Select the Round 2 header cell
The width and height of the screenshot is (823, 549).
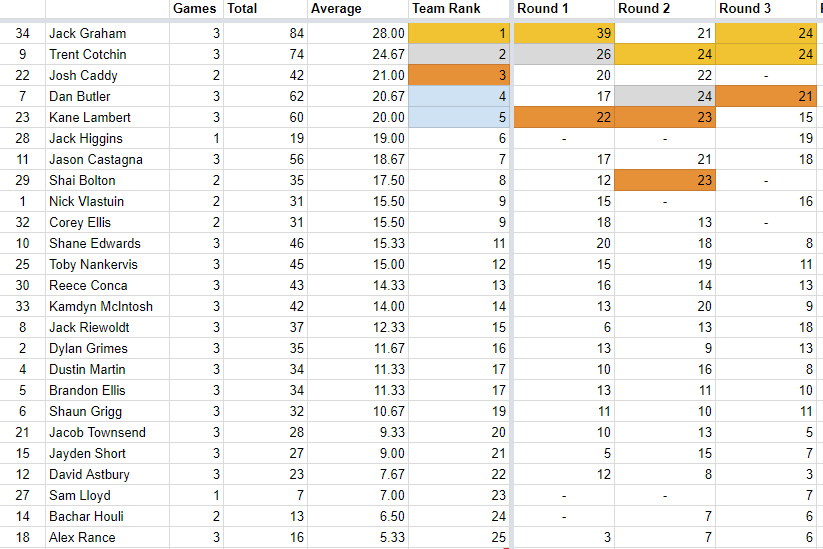[664, 9]
